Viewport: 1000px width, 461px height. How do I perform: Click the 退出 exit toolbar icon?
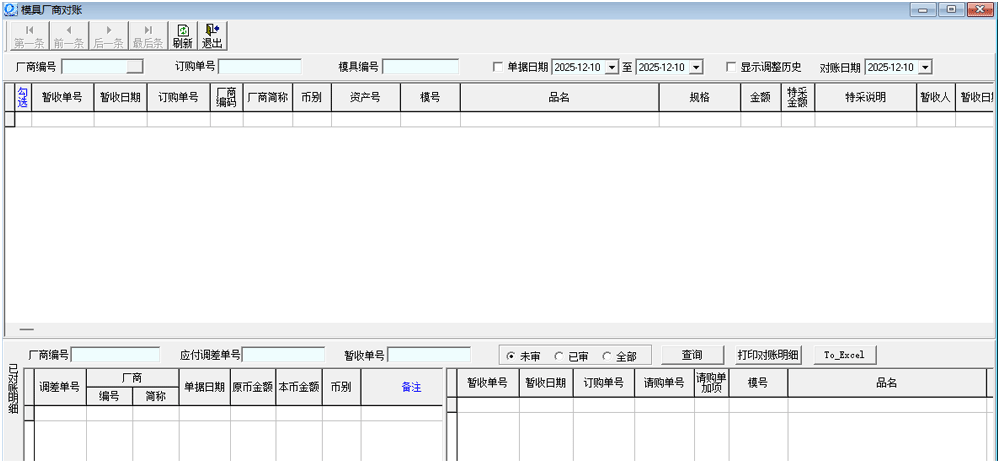212,36
